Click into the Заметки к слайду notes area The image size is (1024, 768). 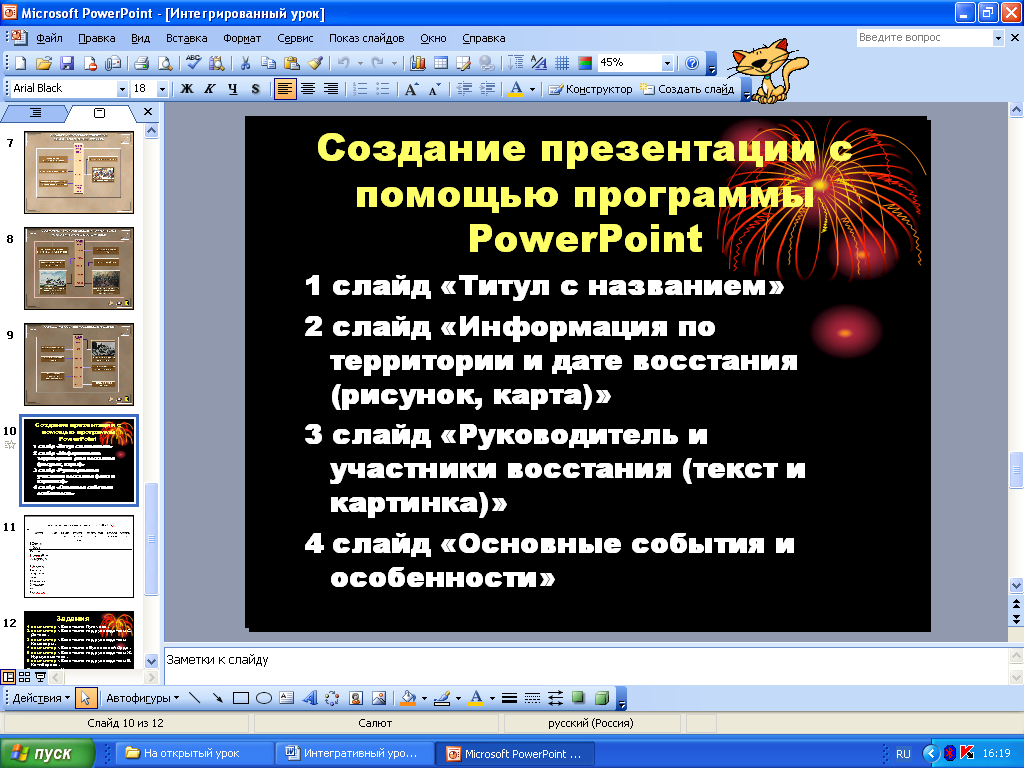click(586, 665)
